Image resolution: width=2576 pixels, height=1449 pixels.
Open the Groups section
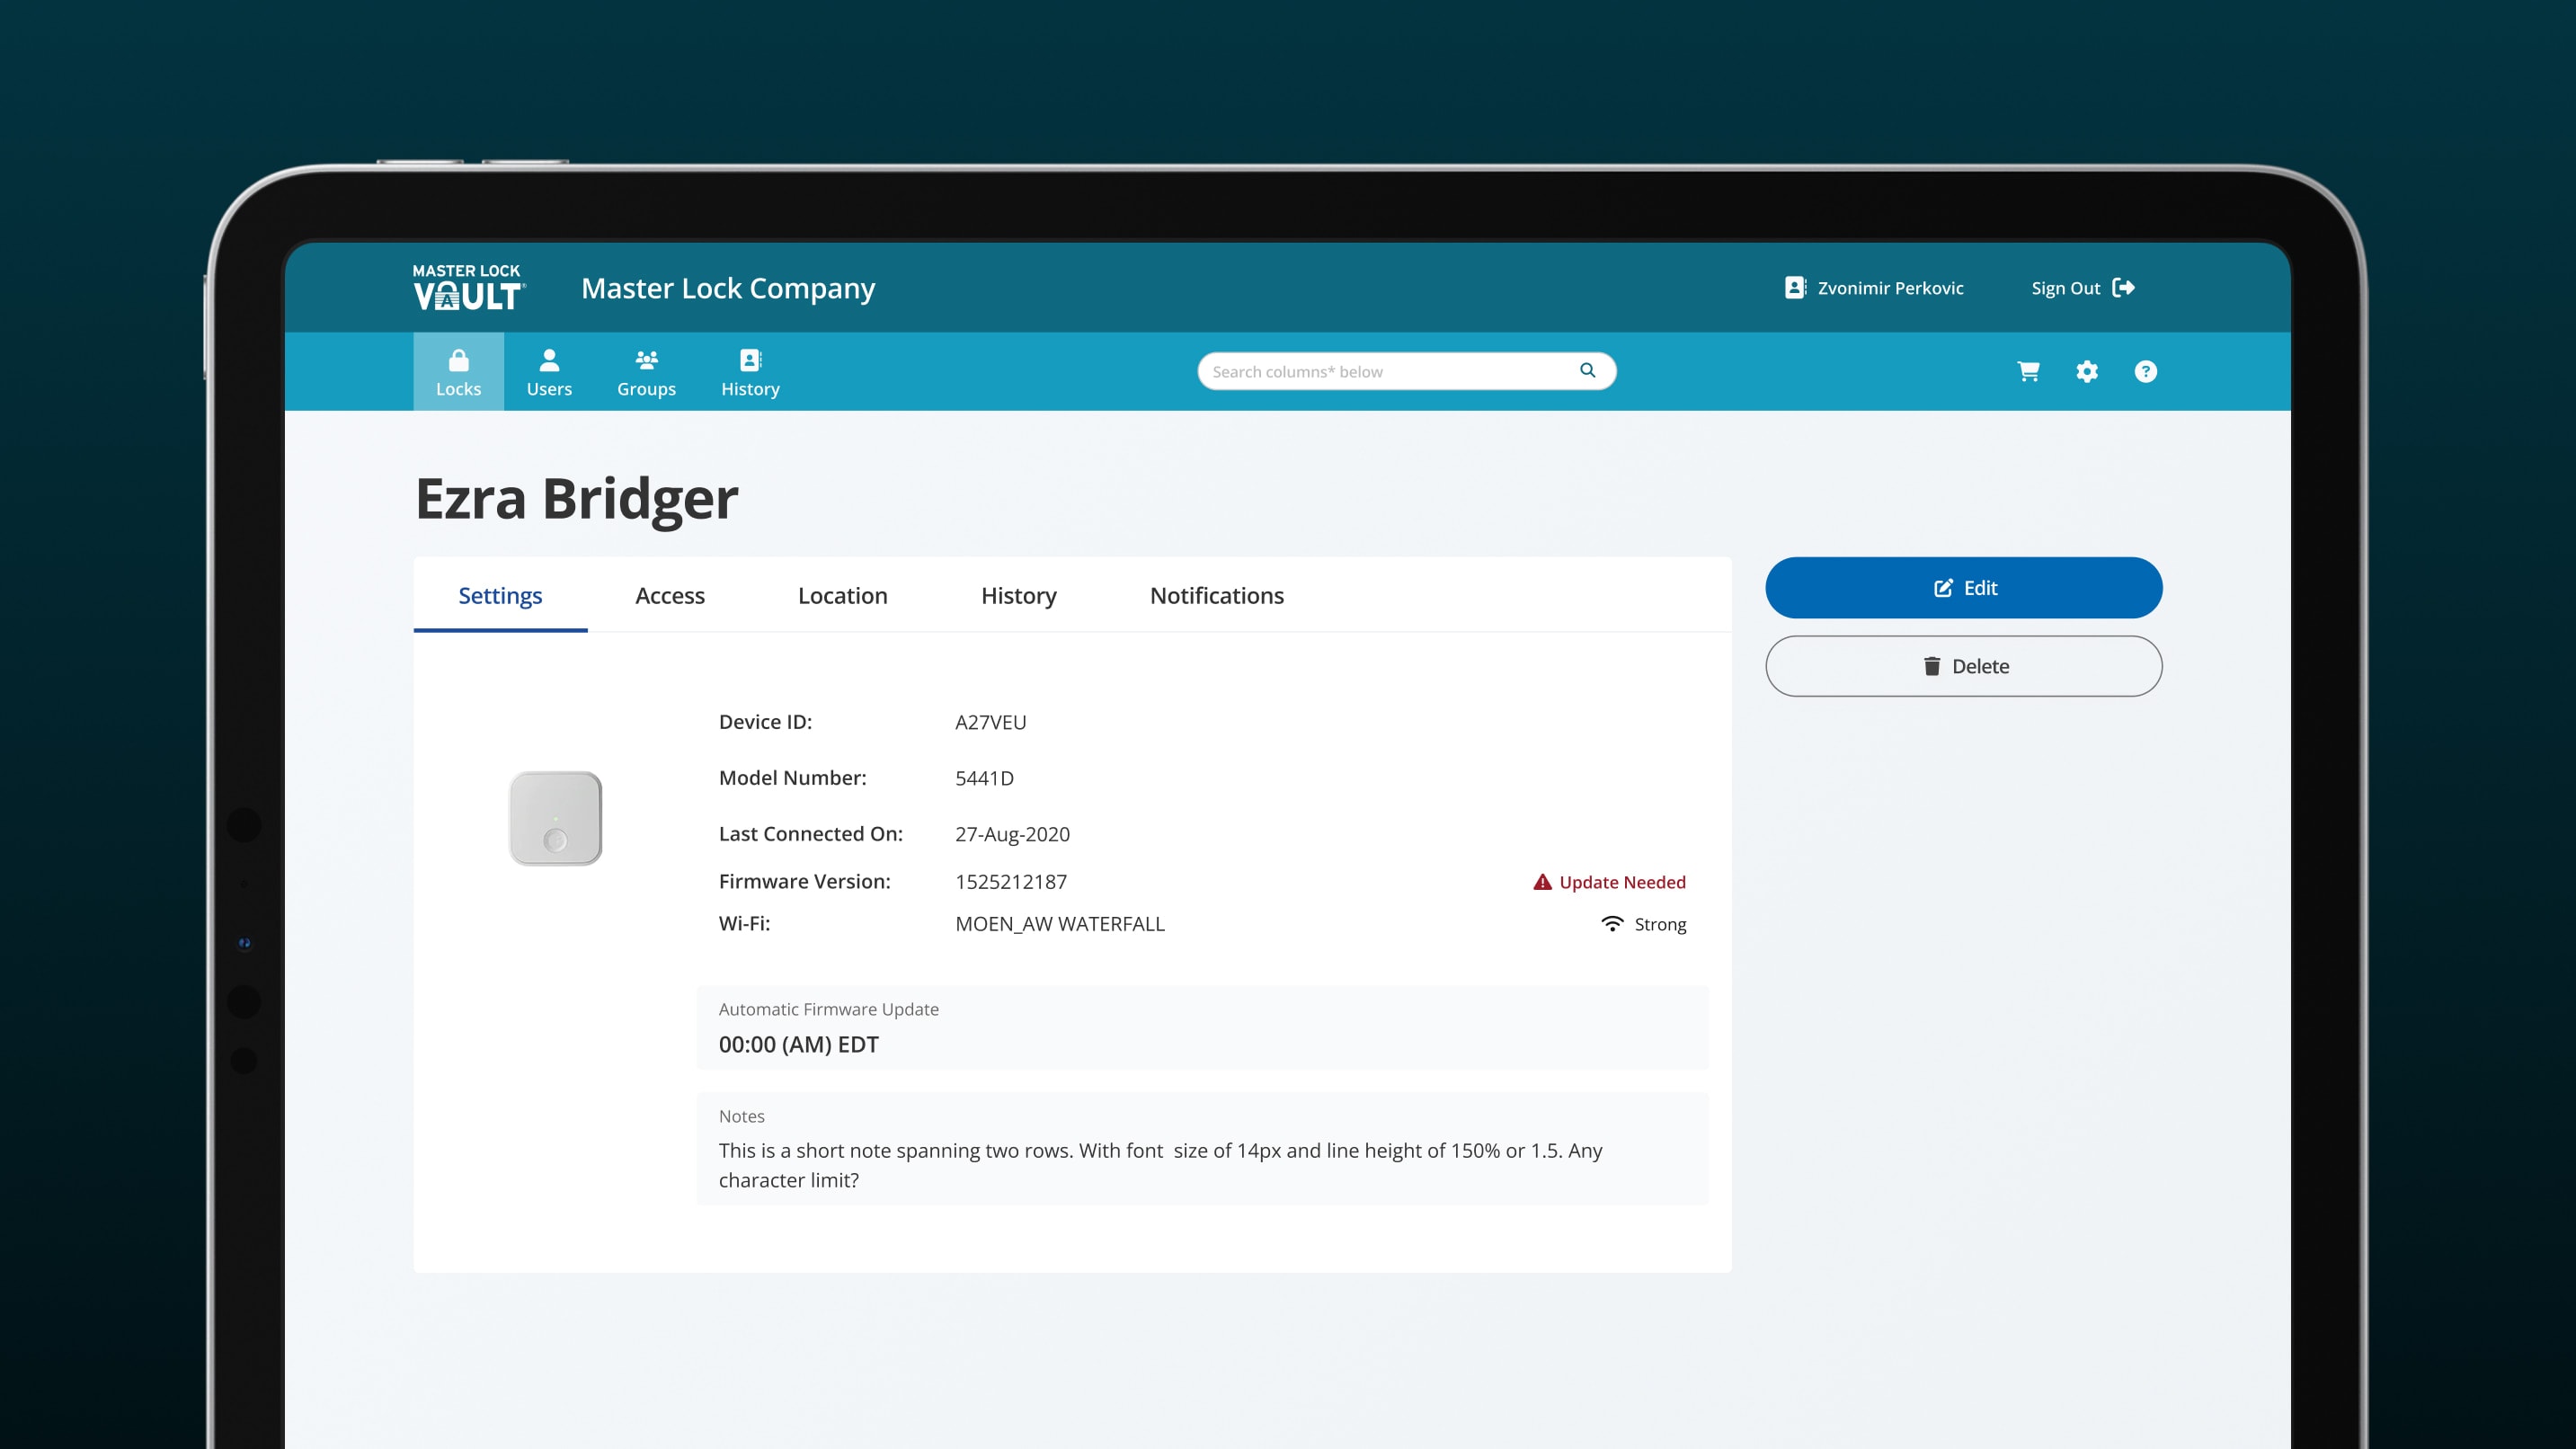(646, 372)
